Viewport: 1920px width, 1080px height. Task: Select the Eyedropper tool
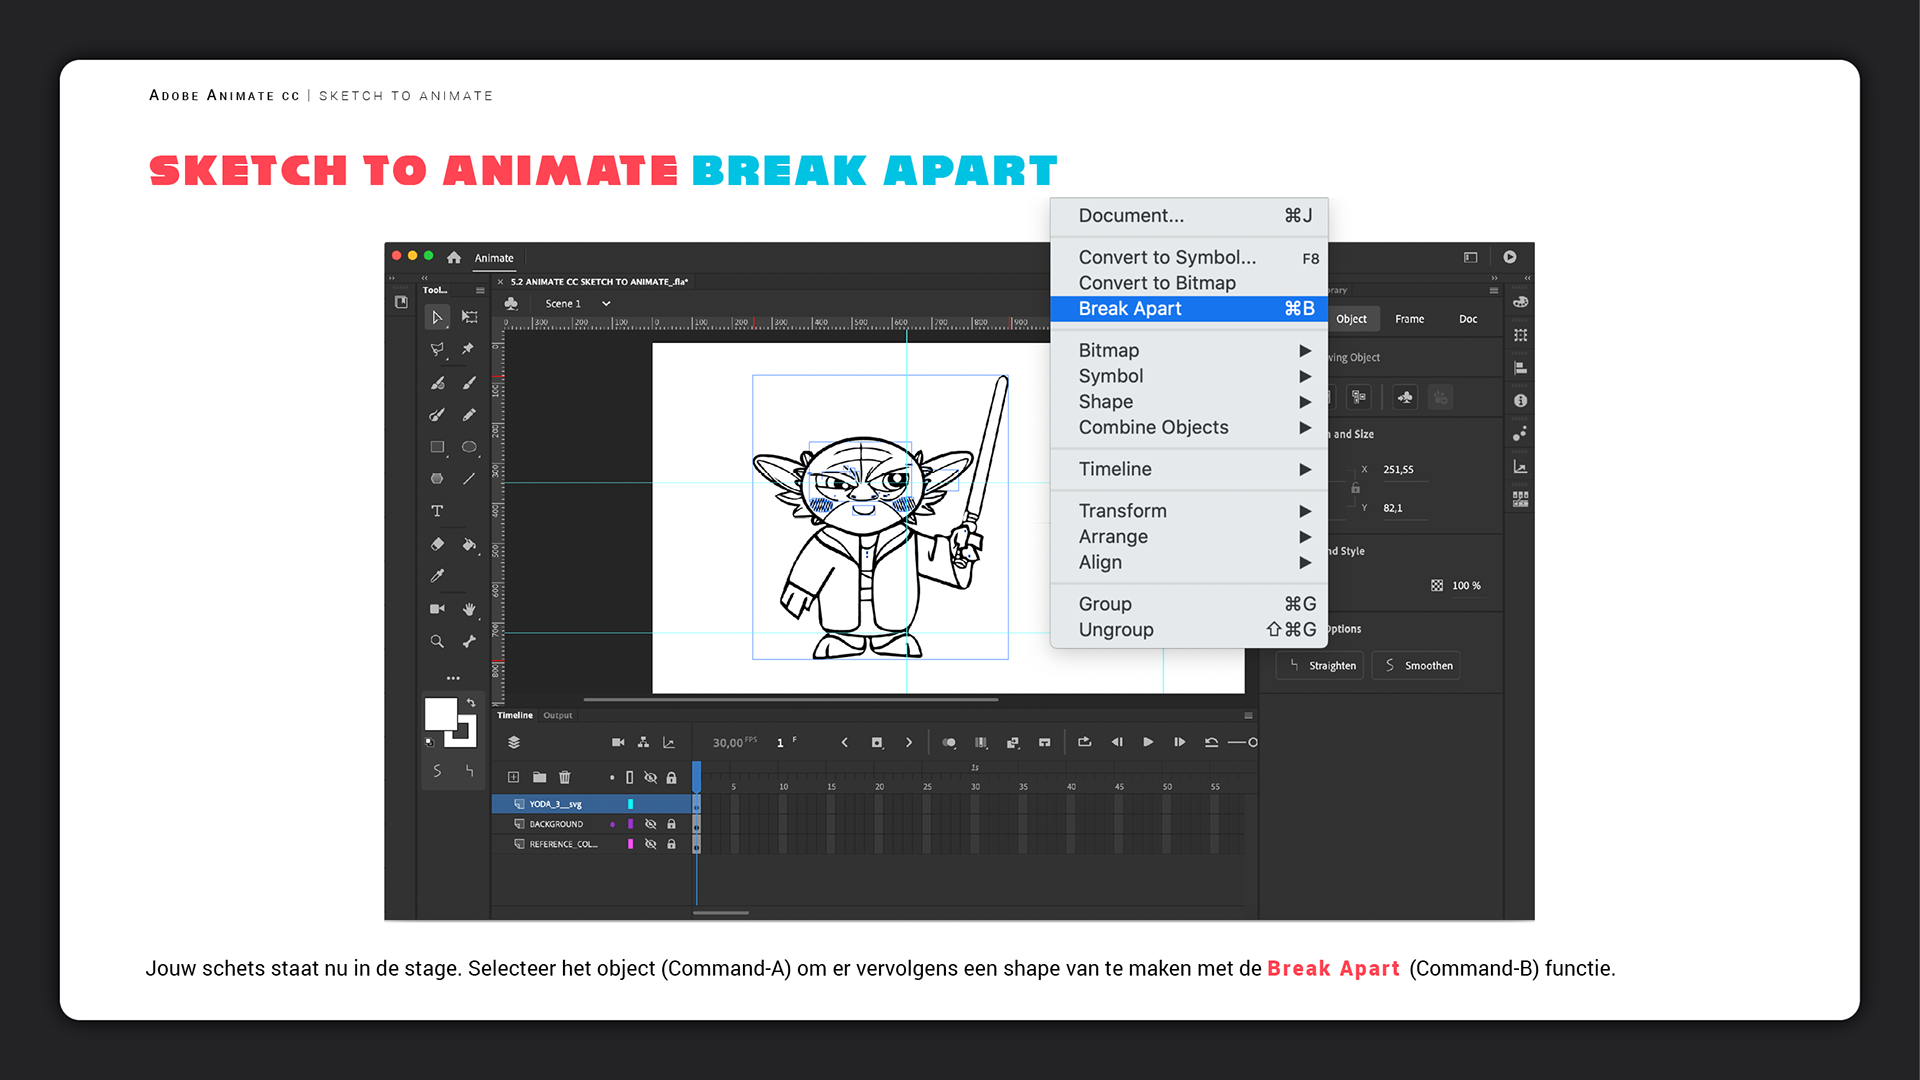(437, 576)
